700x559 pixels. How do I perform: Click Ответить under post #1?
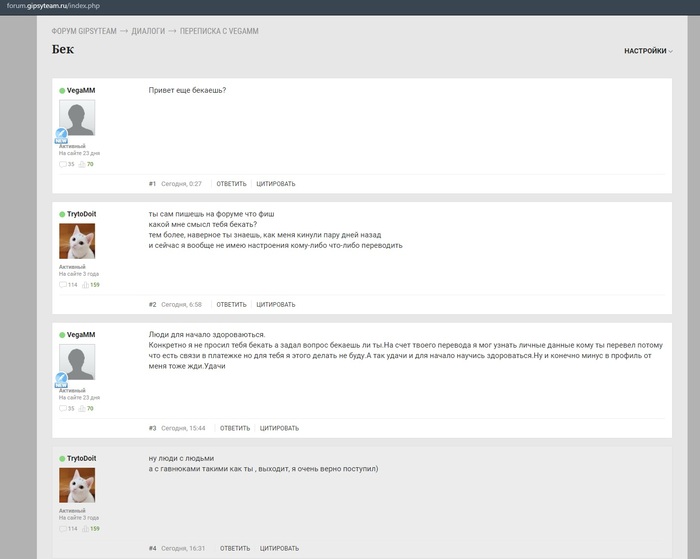(231, 184)
